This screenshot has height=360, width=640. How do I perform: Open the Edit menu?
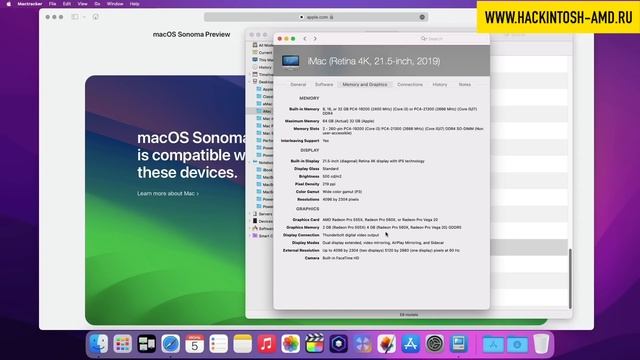[67, 4]
